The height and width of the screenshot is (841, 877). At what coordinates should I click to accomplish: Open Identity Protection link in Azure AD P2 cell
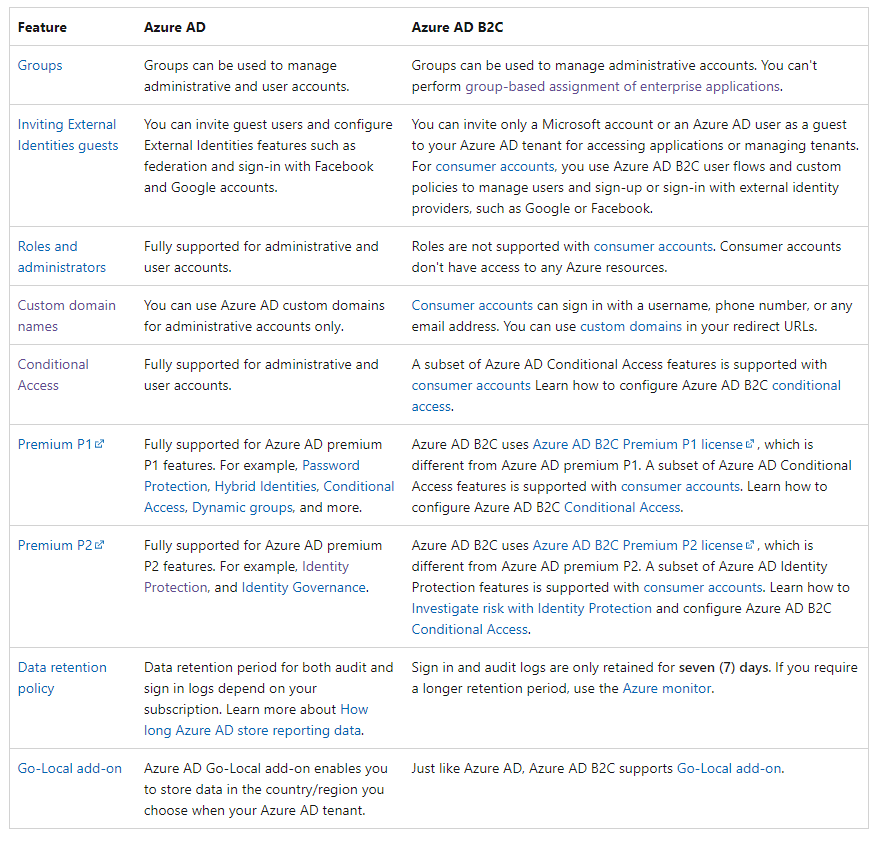click(x=246, y=577)
